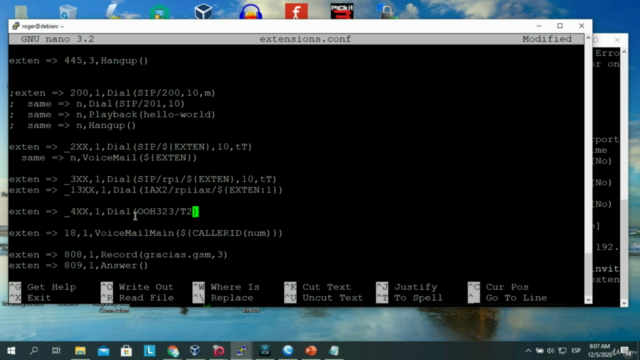This screenshot has height=360, width=640.
Task: Open the blue L app on the taskbar
Action: pyautogui.click(x=149, y=351)
